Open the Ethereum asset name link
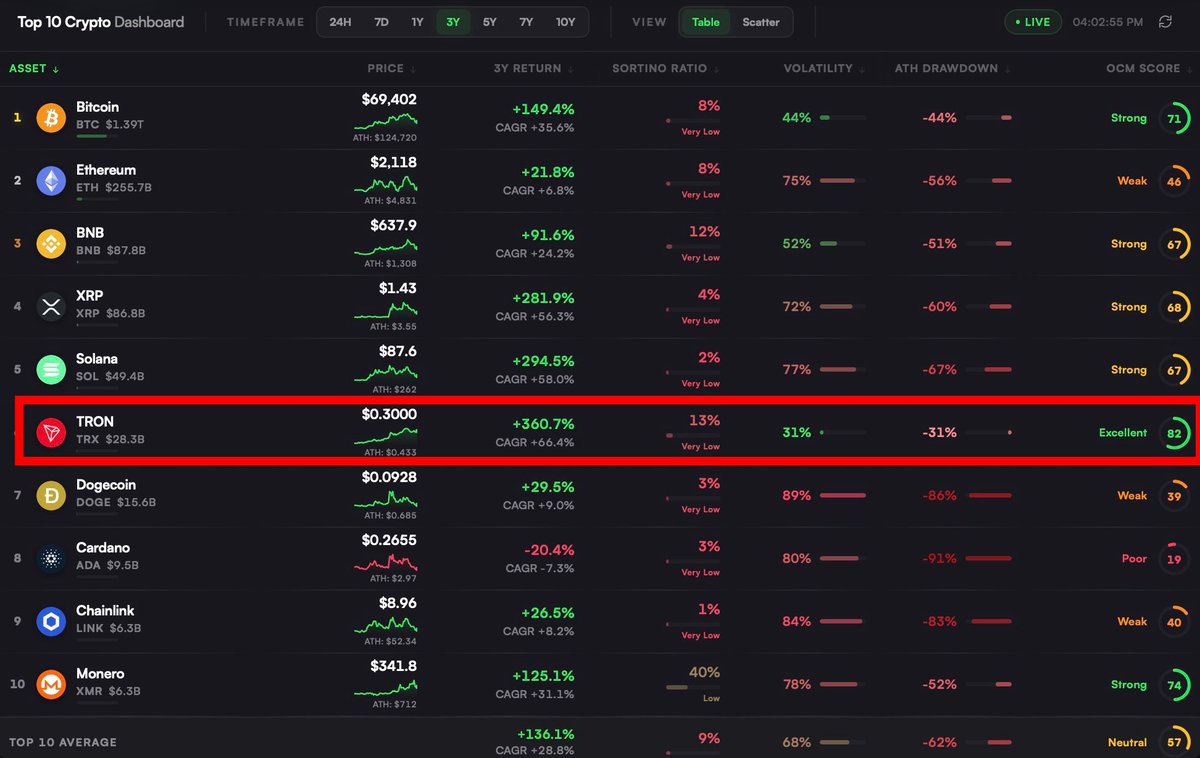 pyautogui.click(x=106, y=170)
